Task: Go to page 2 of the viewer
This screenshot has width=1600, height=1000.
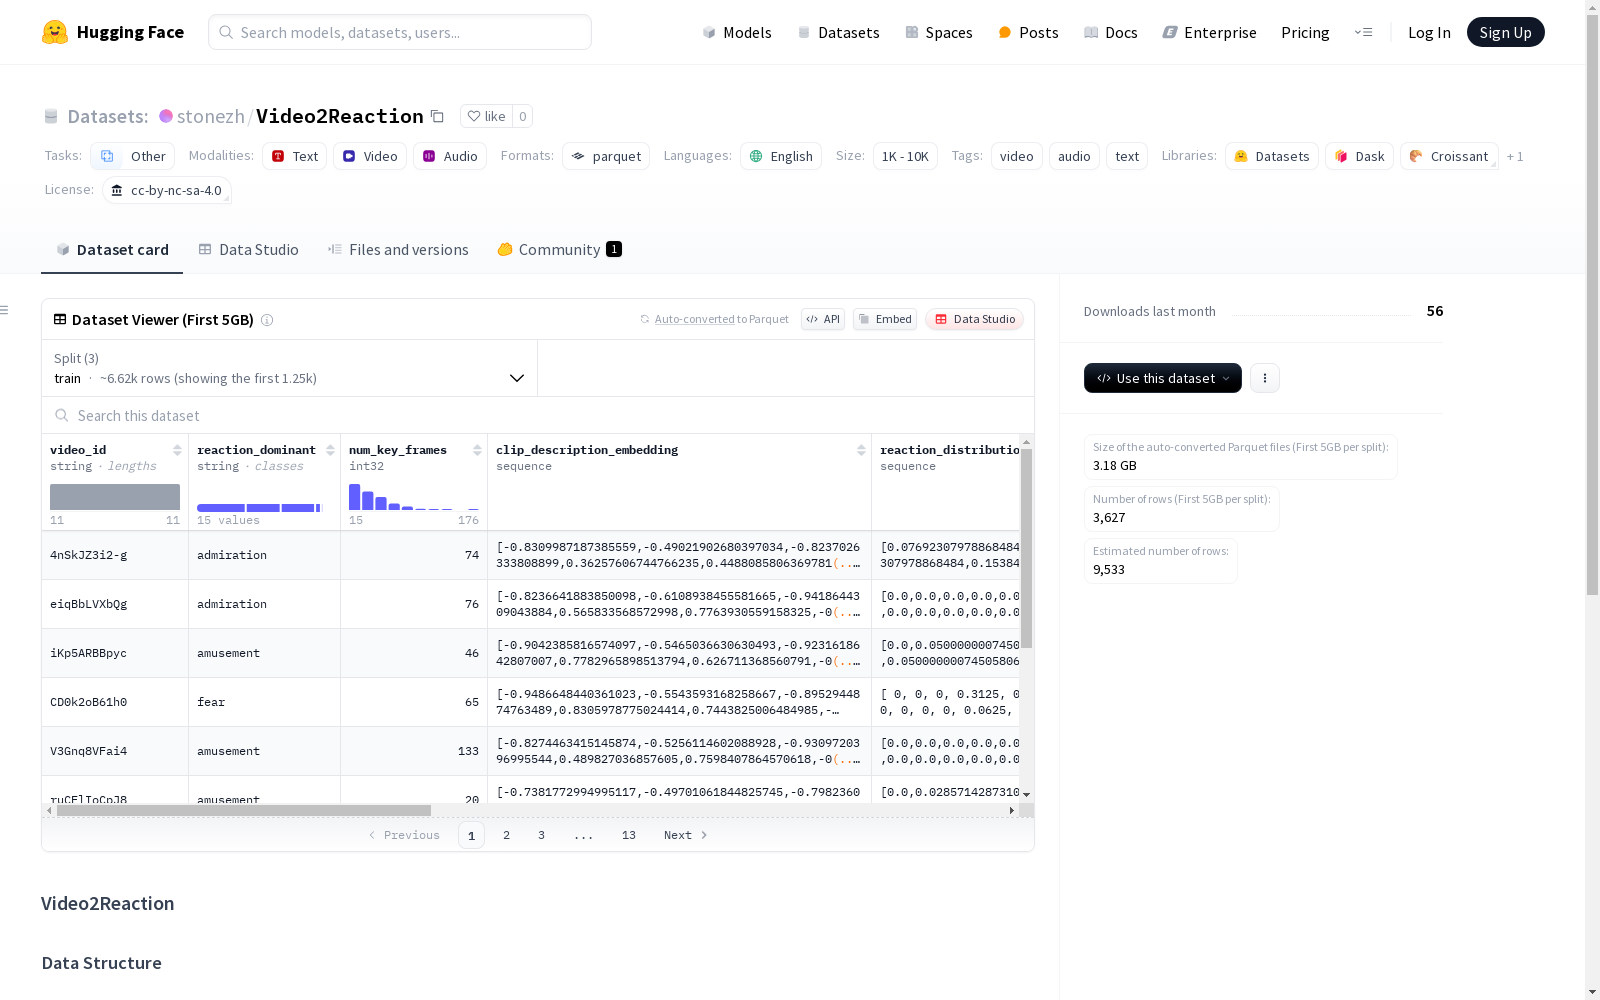Action: click(506, 835)
